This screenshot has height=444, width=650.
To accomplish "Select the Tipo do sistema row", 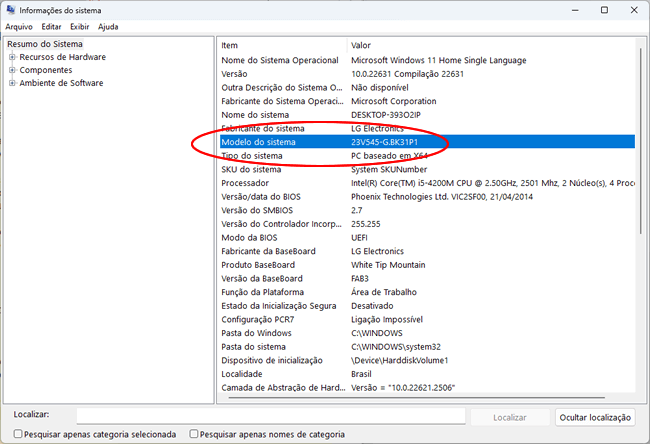I will click(x=427, y=155).
